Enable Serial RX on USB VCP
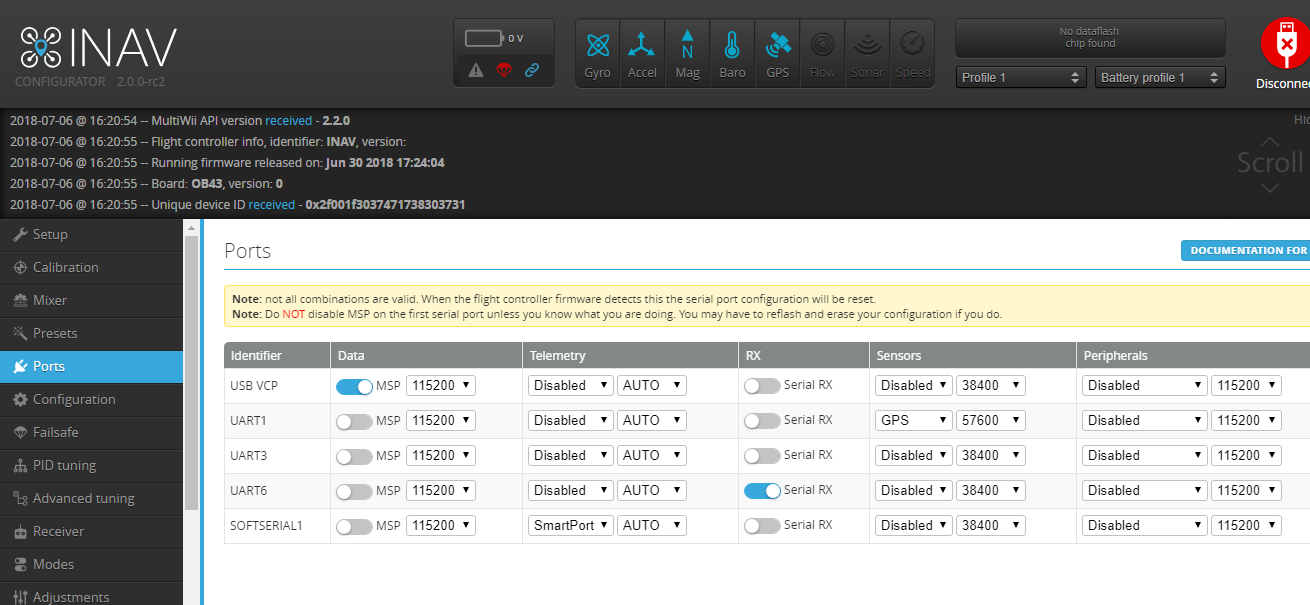 pyautogui.click(x=762, y=386)
